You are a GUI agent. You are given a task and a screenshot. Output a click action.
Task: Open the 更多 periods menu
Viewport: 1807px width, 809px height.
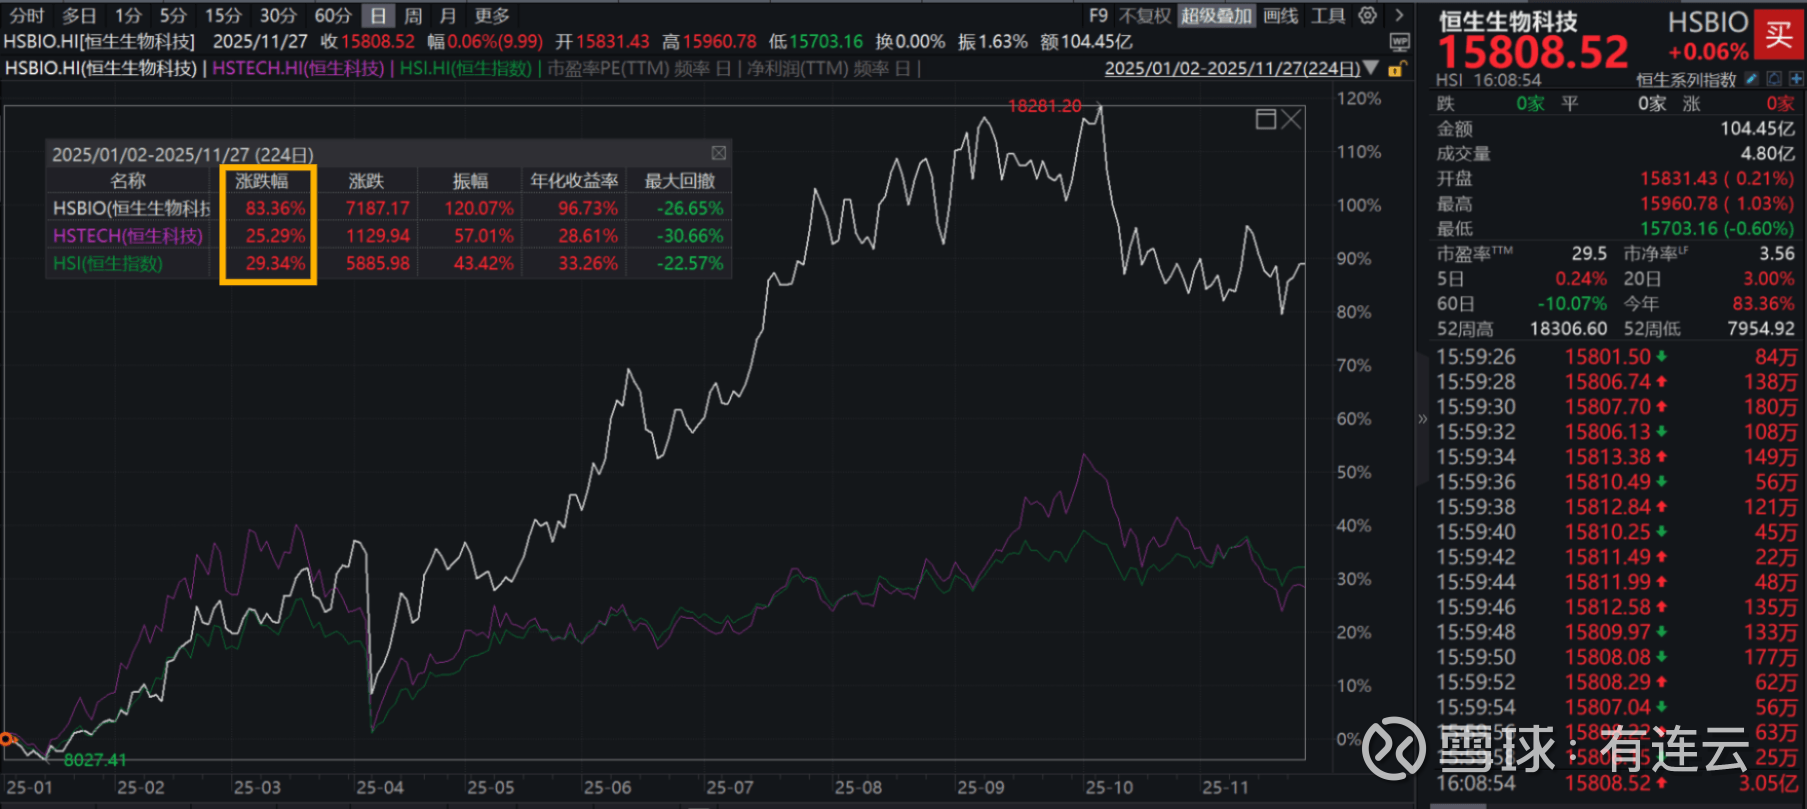point(492,16)
